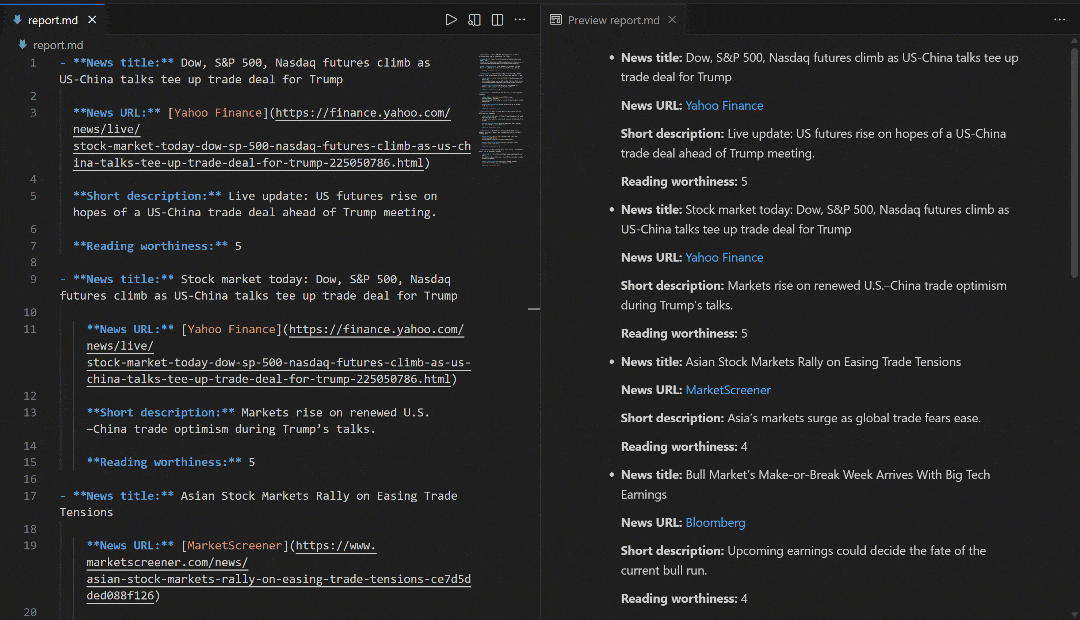Open More Actions menu in preview pane
Image resolution: width=1080 pixels, height=620 pixels.
coord(1059,19)
